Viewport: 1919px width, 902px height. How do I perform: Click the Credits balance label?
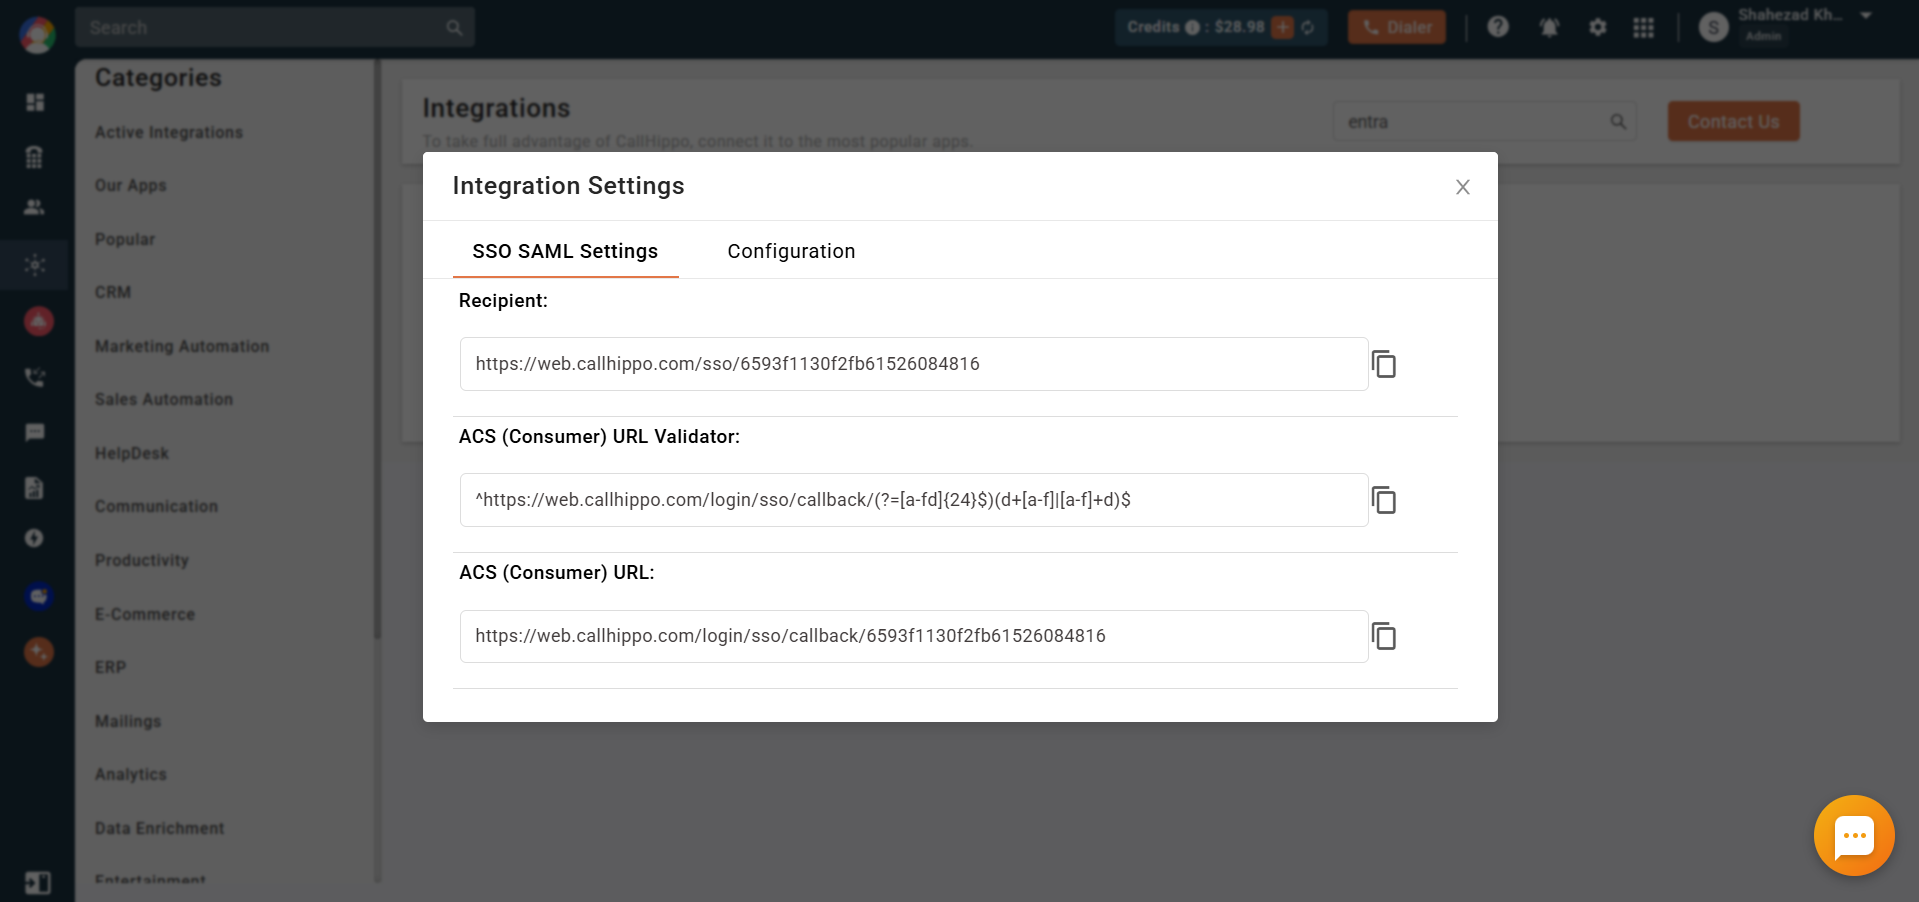tap(1196, 27)
